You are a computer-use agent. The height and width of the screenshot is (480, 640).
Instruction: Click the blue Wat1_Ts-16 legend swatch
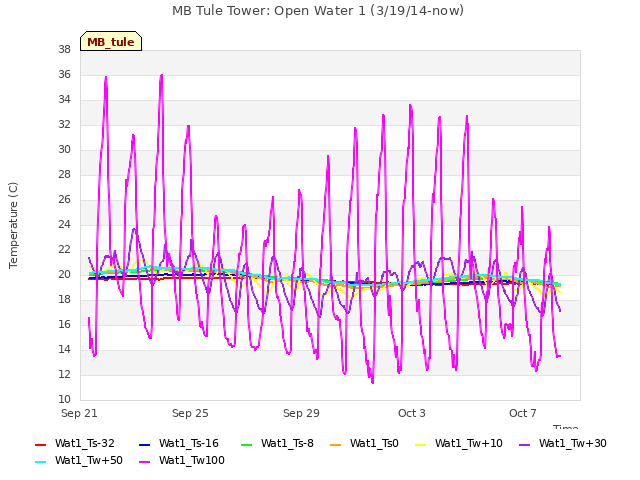(144, 444)
